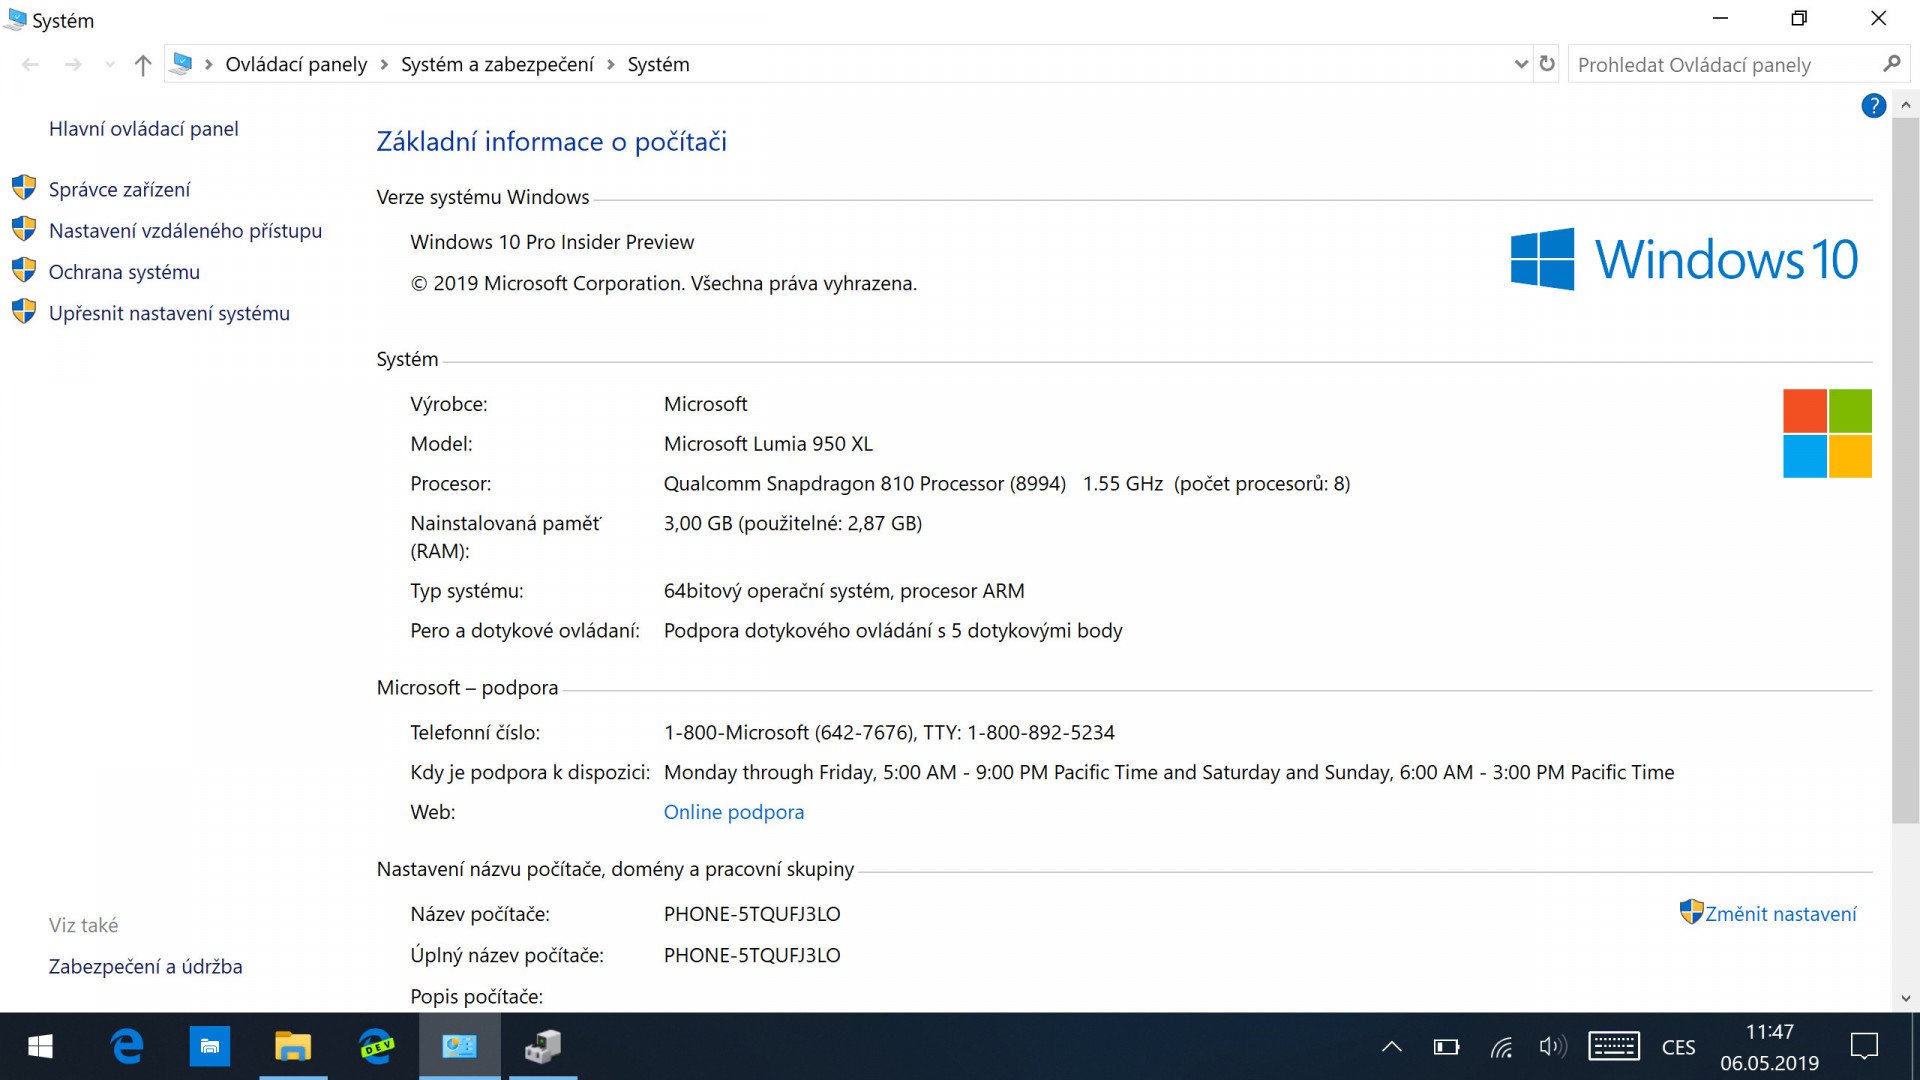The width and height of the screenshot is (1920, 1080).
Task: Open File Explorer from taskbar
Action: 293,1046
